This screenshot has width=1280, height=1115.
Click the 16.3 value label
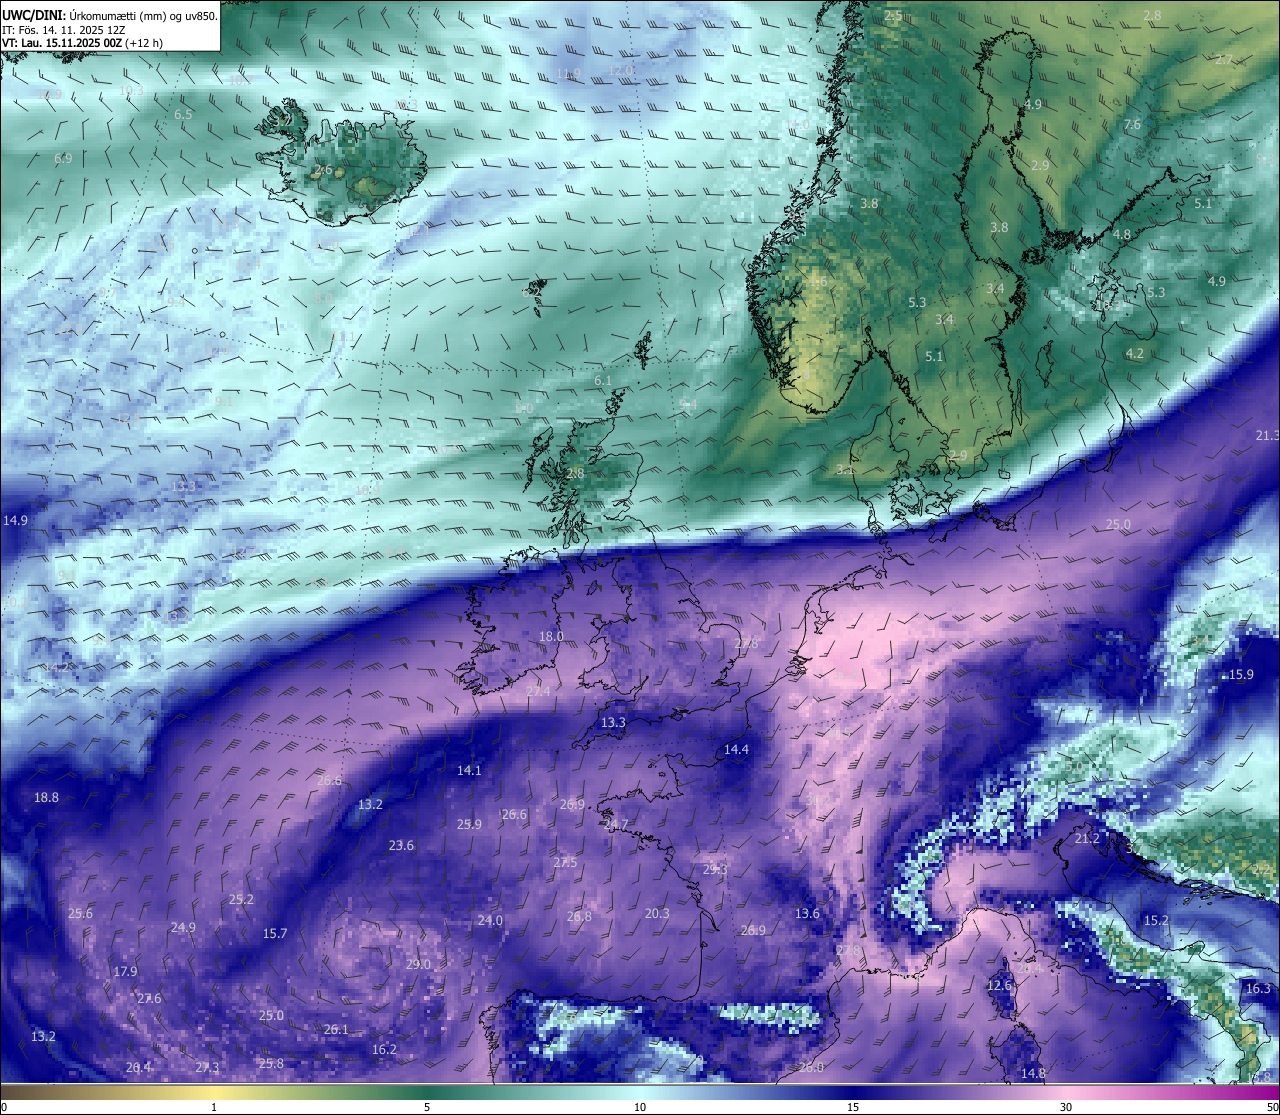coord(1258,989)
